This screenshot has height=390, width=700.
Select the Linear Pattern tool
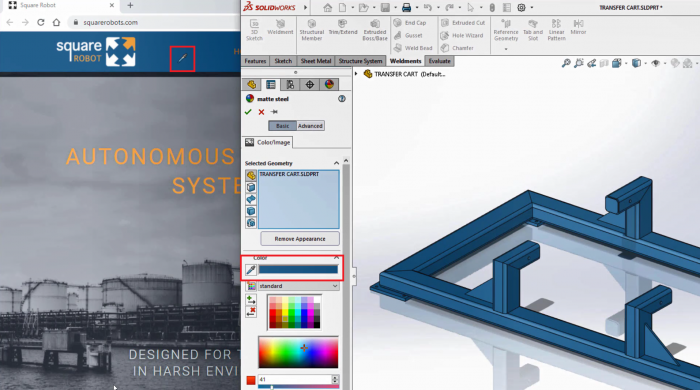pos(556,30)
